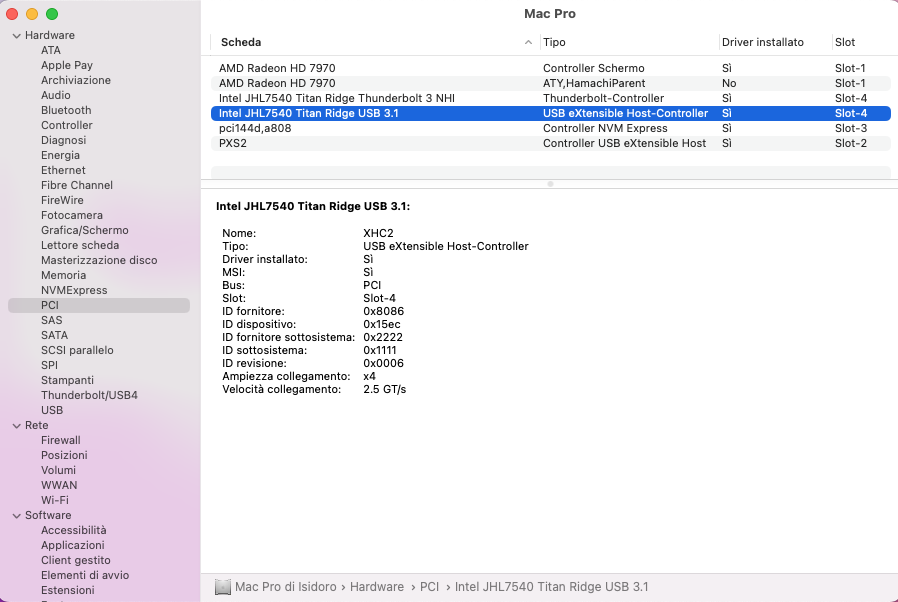The height and width of the screenshot is (602, 898).
Task: Select ATA in the sidebar
Action: 50,50
